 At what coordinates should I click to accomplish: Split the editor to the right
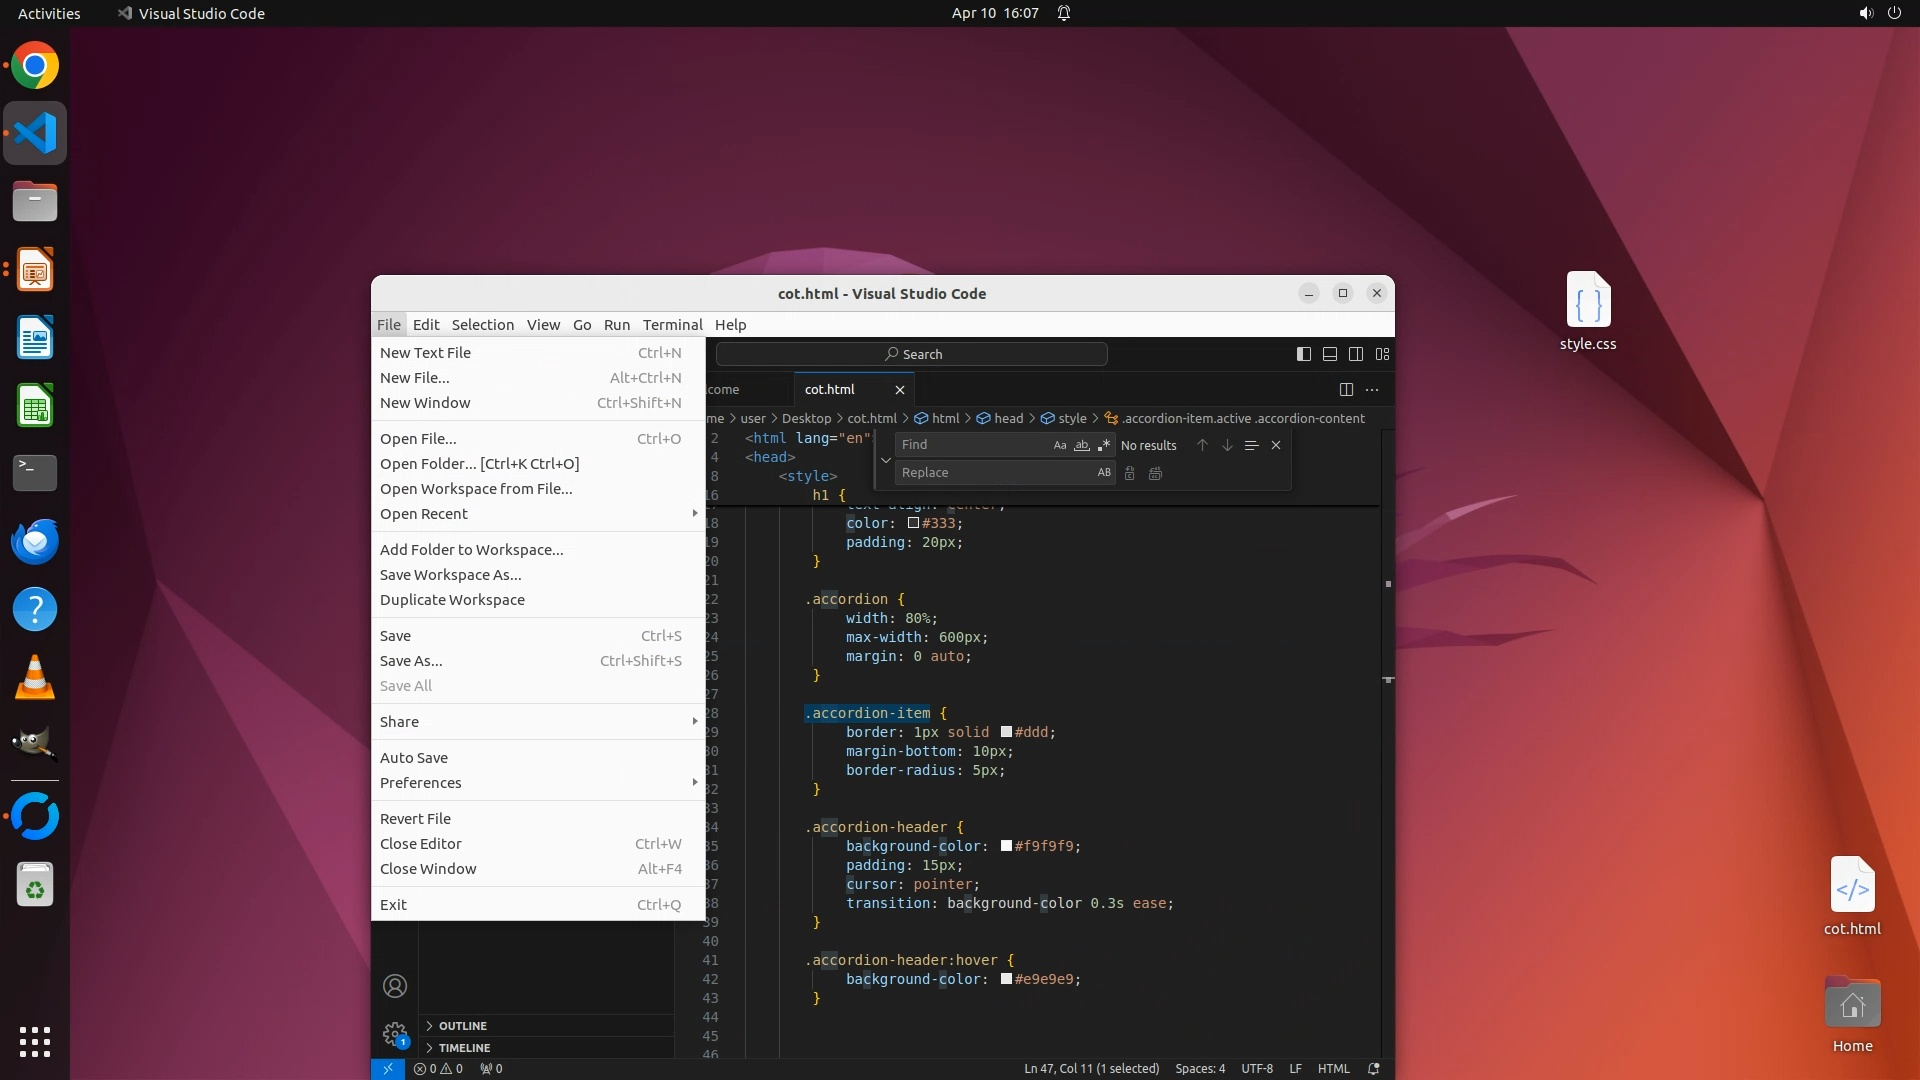pyautogui.click(x=1346, y=390)
